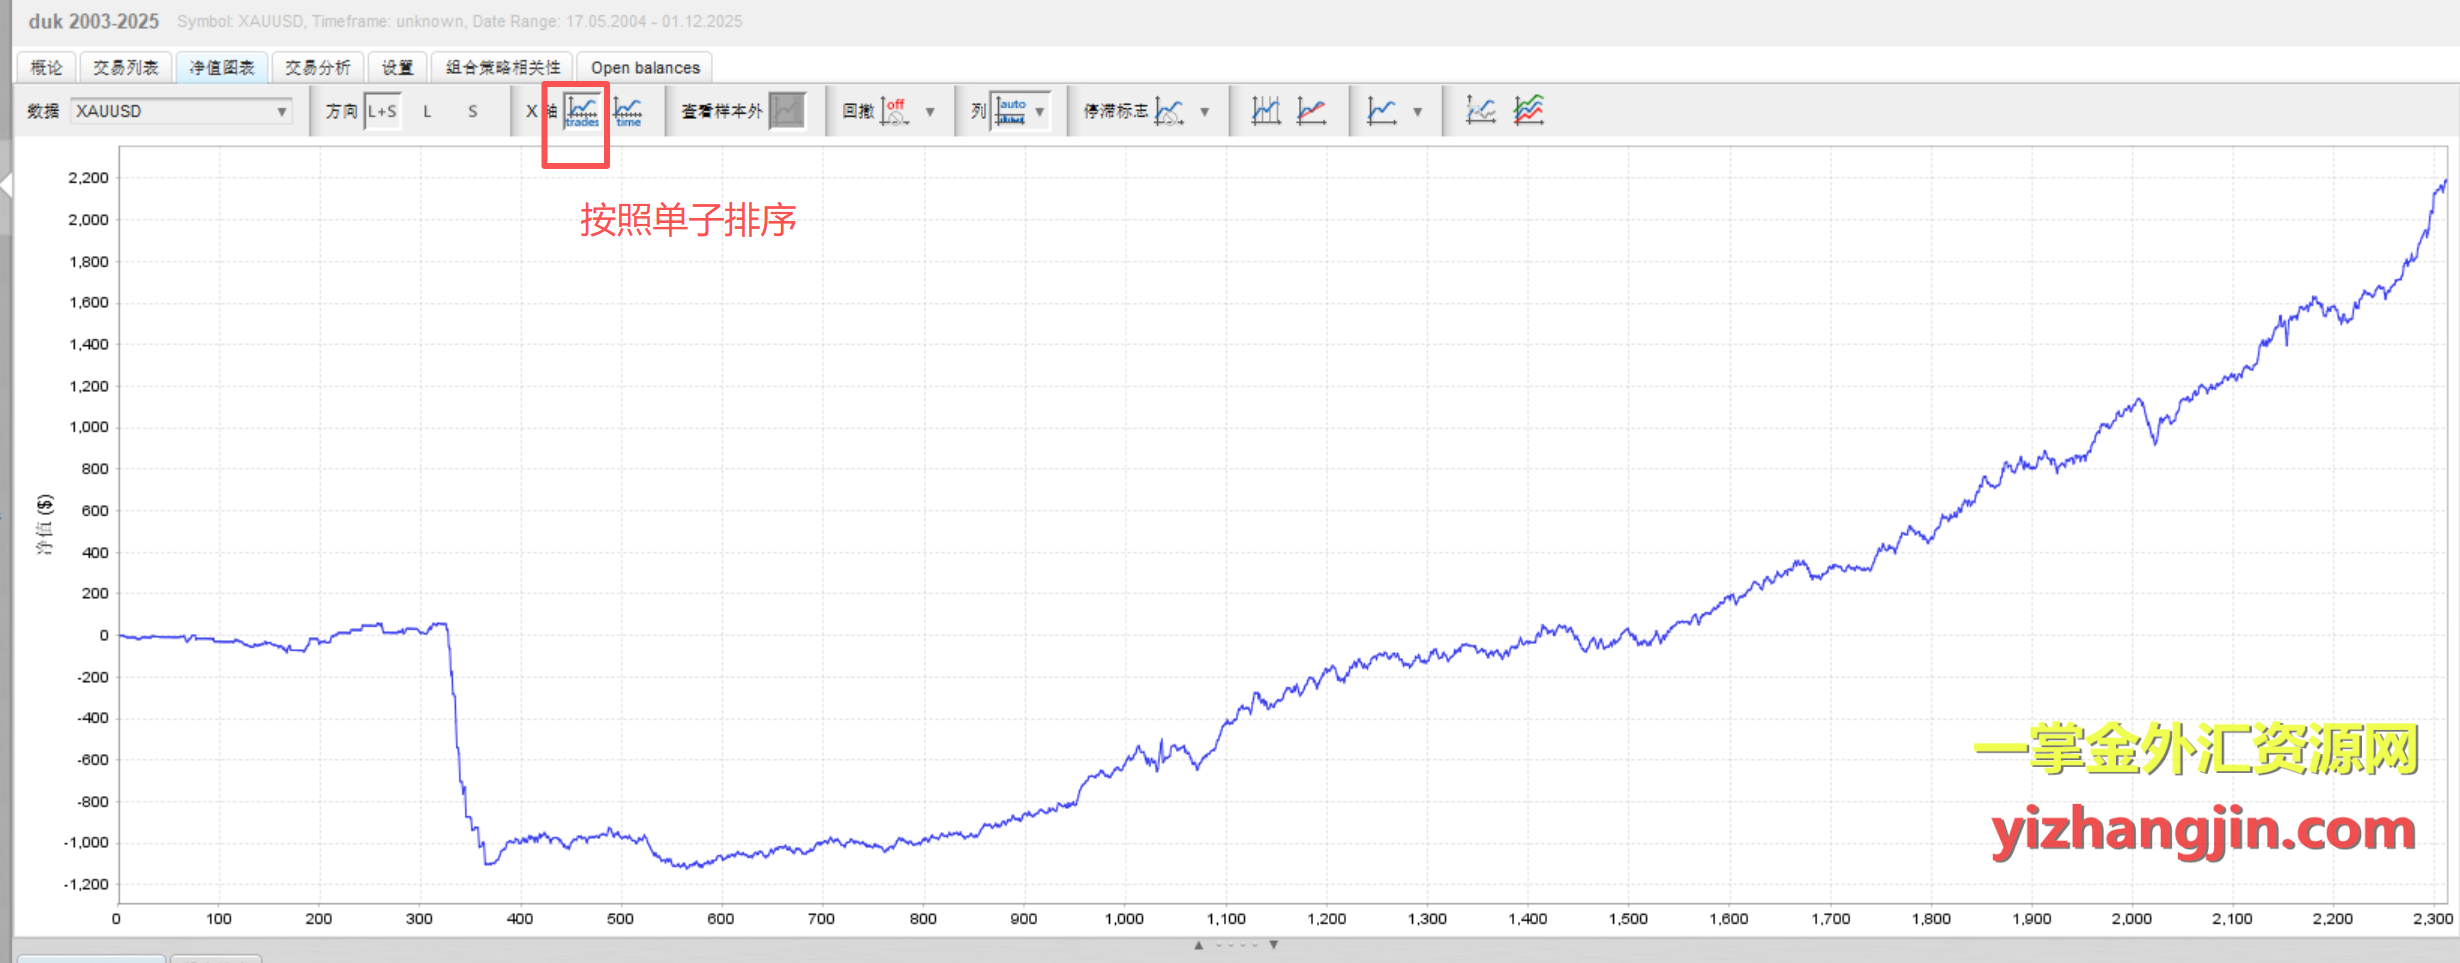Open the auto column (列) dropdown
This screenshot has height=963, width=2460.
pos(1021,111)
